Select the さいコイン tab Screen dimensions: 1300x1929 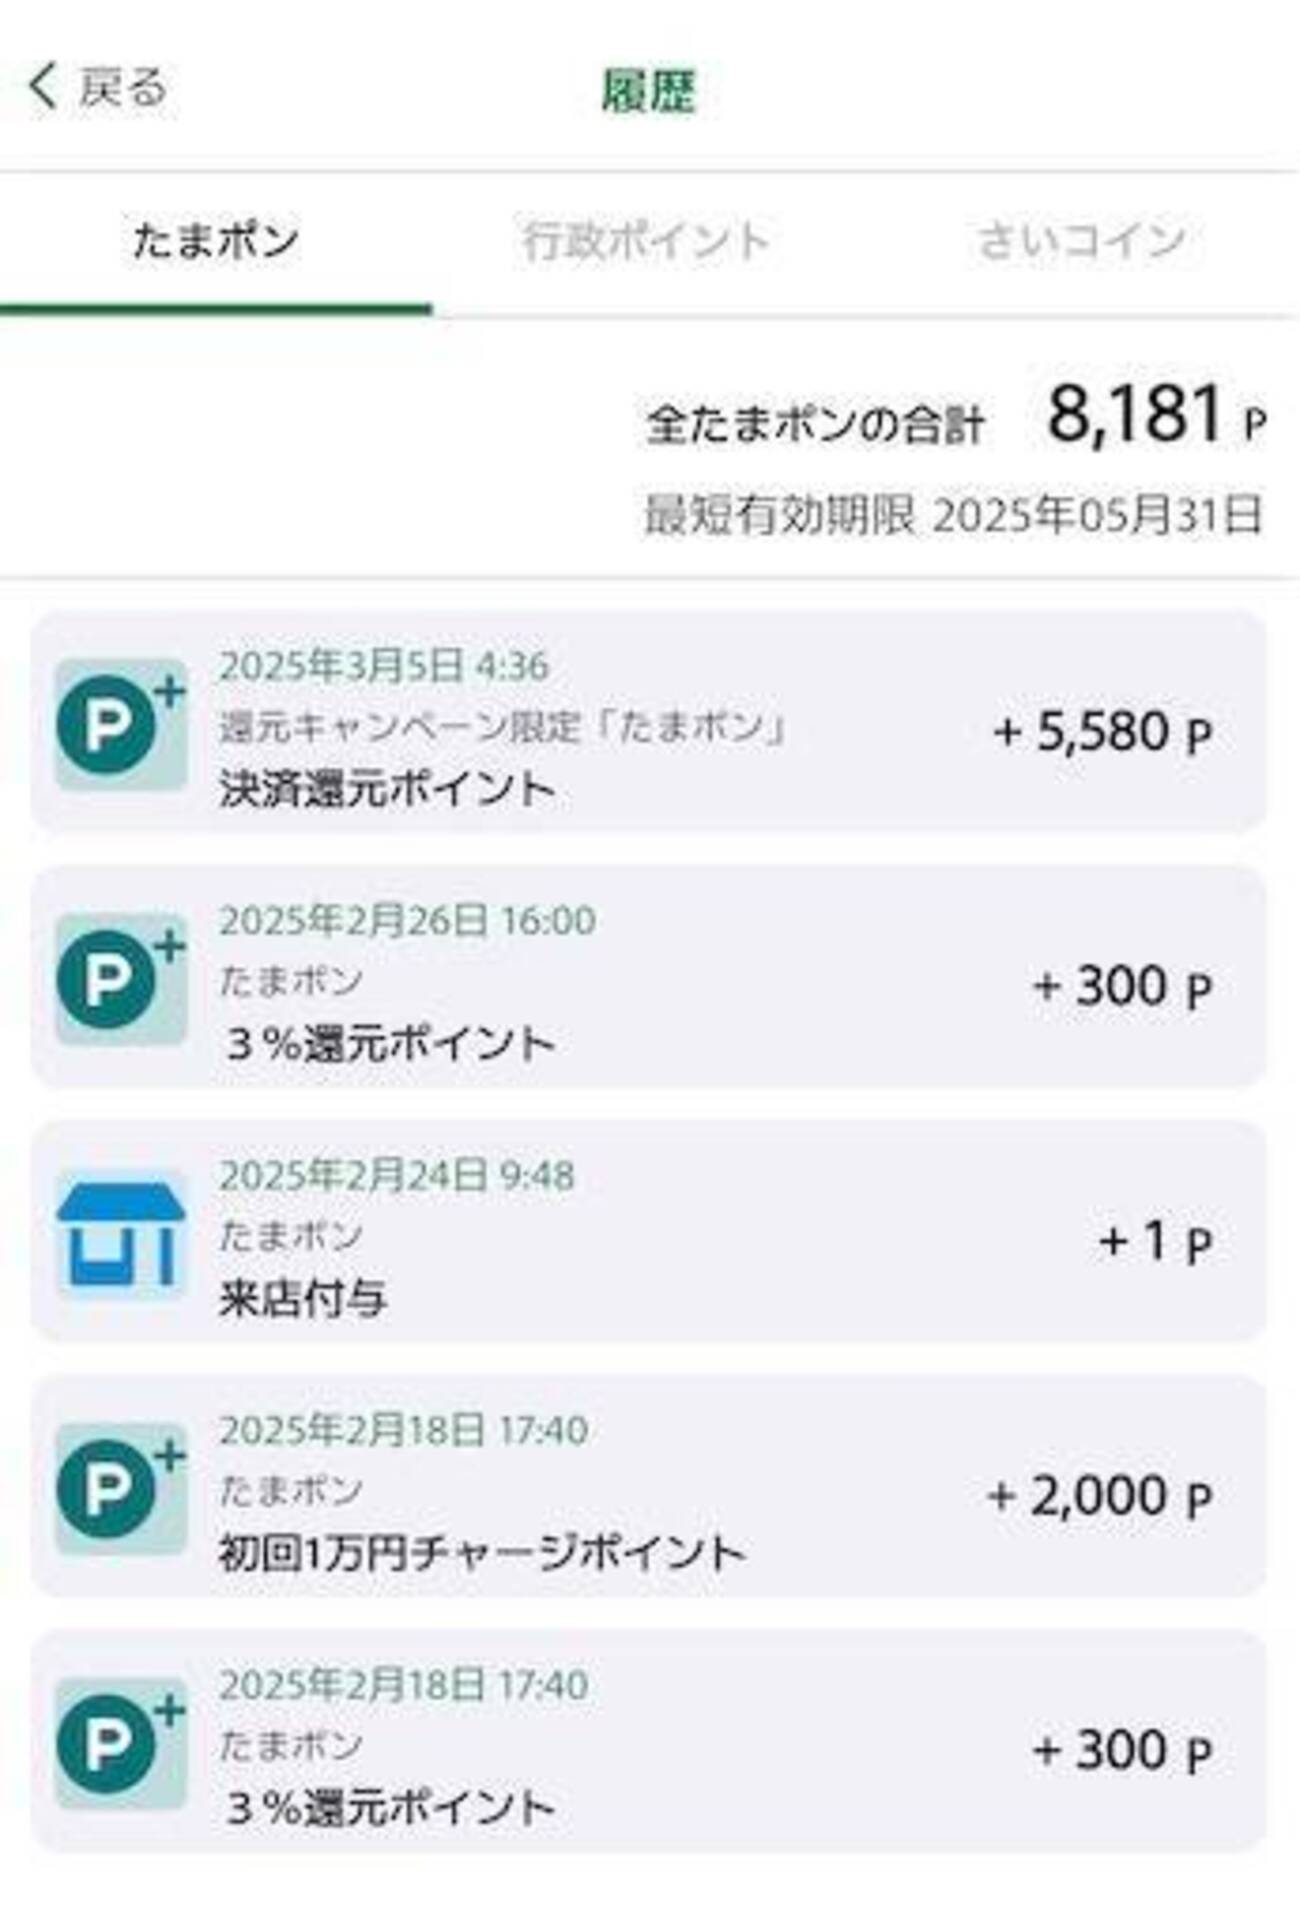1082,242
